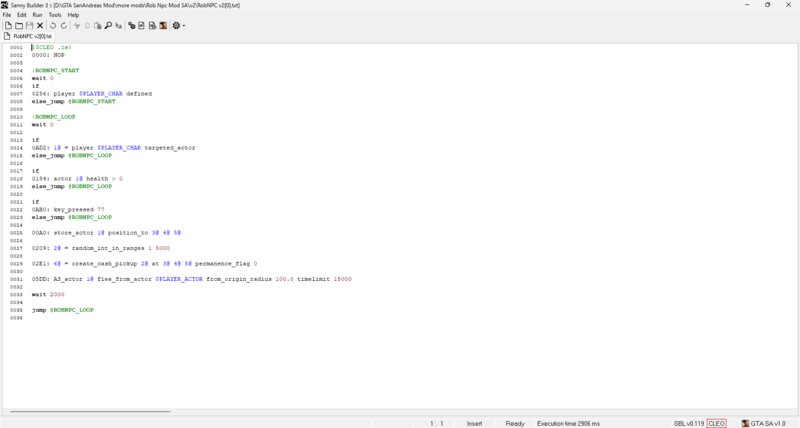The width and height of the screenshot is (800, 428).
Task: Copy selection using toolbar icon
Action: tap(87, 26)
